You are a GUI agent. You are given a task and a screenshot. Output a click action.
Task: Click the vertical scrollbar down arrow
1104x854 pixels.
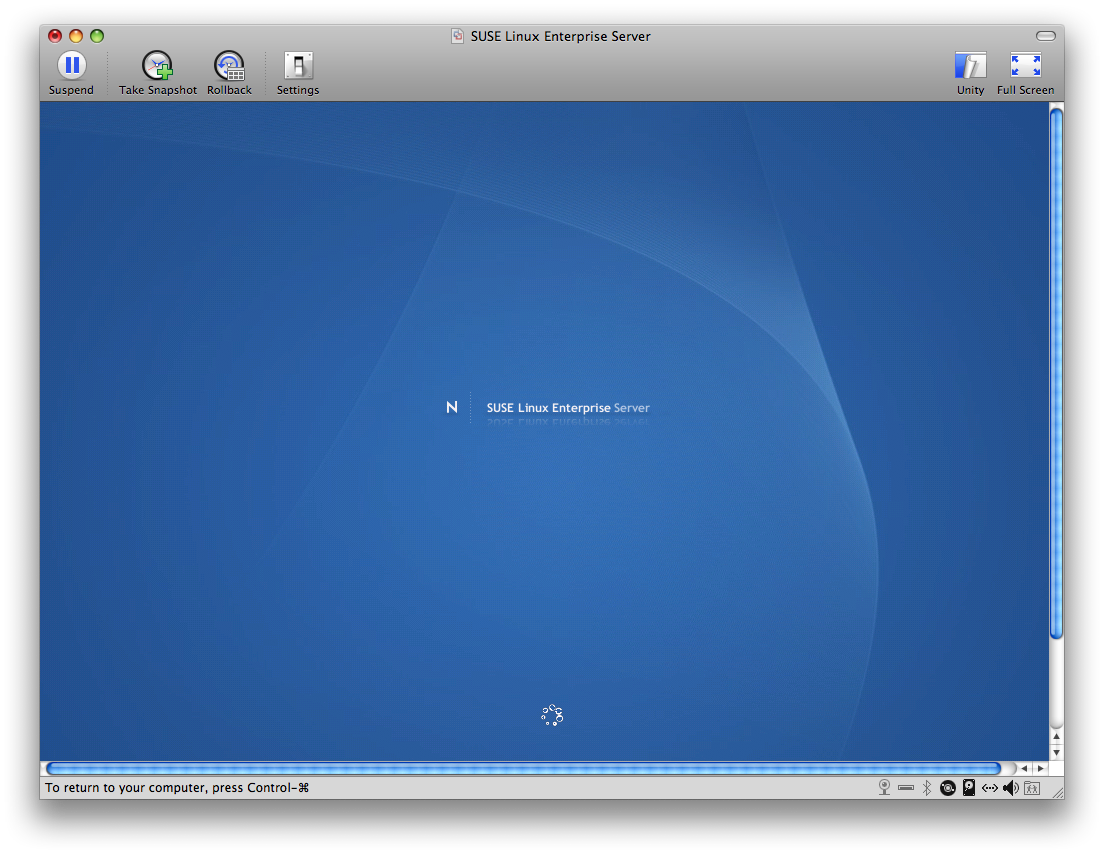pyautogui.click(x=1056, y=753)
